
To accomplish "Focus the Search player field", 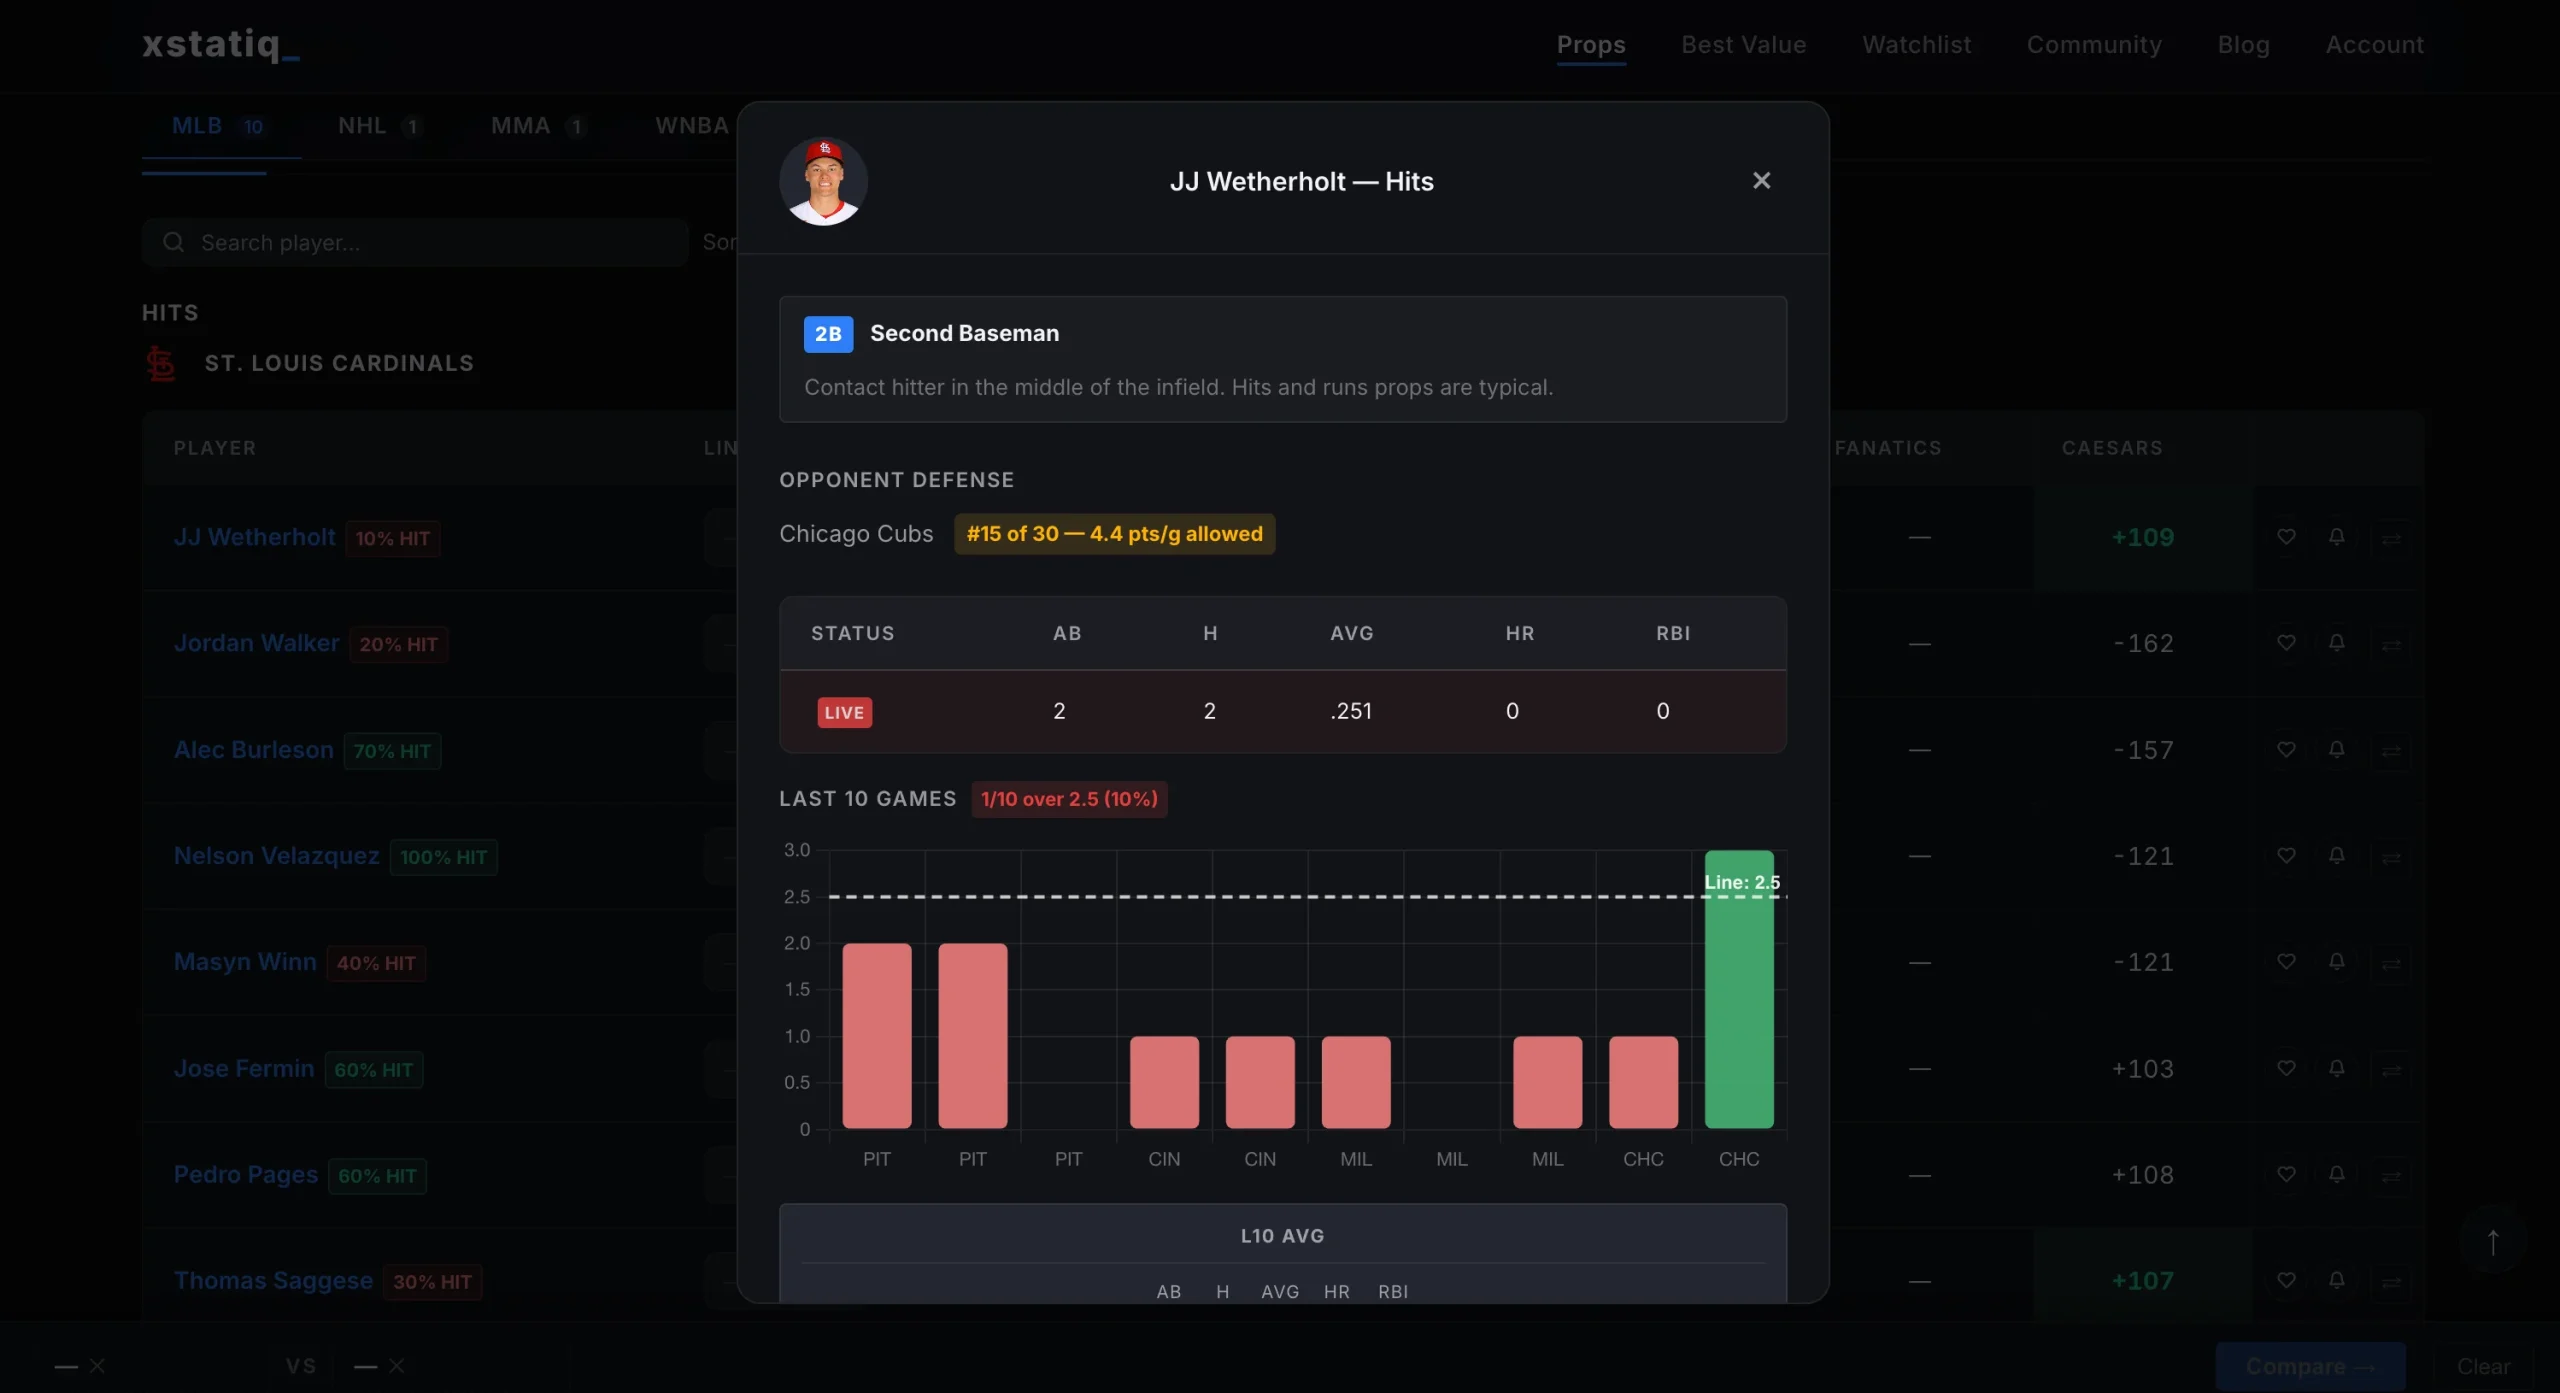I will pos(415,243).
